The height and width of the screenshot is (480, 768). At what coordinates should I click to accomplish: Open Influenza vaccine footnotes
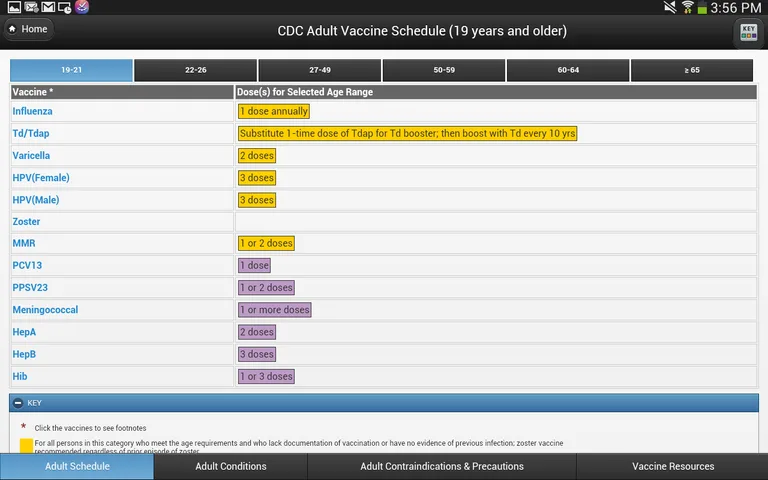click(32, 111)
